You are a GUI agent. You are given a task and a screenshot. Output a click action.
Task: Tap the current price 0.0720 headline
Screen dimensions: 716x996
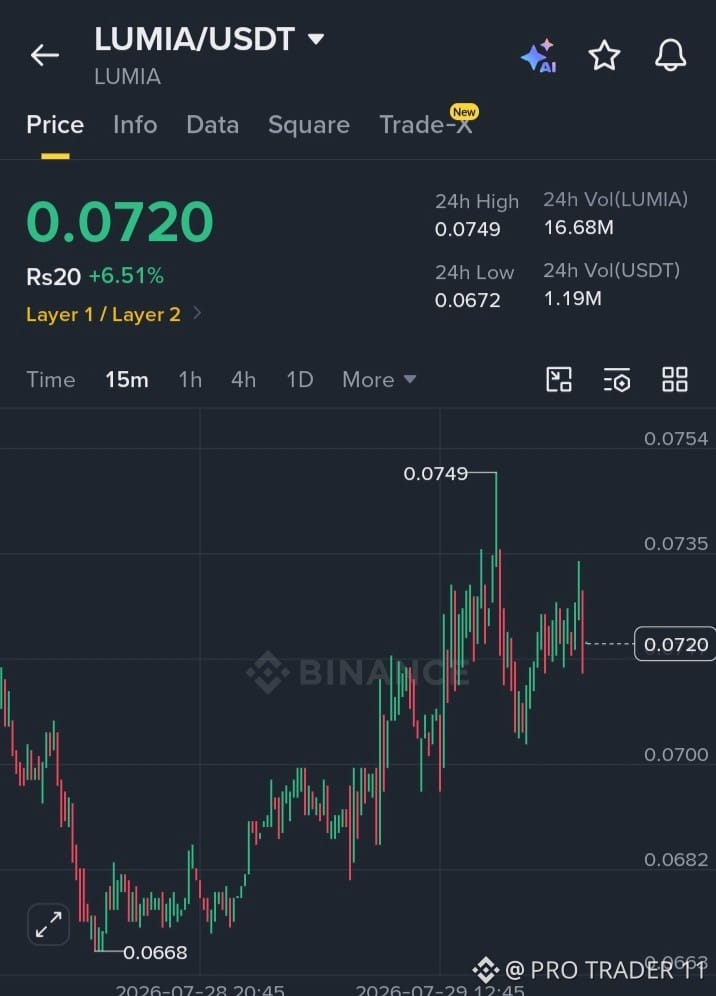120,222
